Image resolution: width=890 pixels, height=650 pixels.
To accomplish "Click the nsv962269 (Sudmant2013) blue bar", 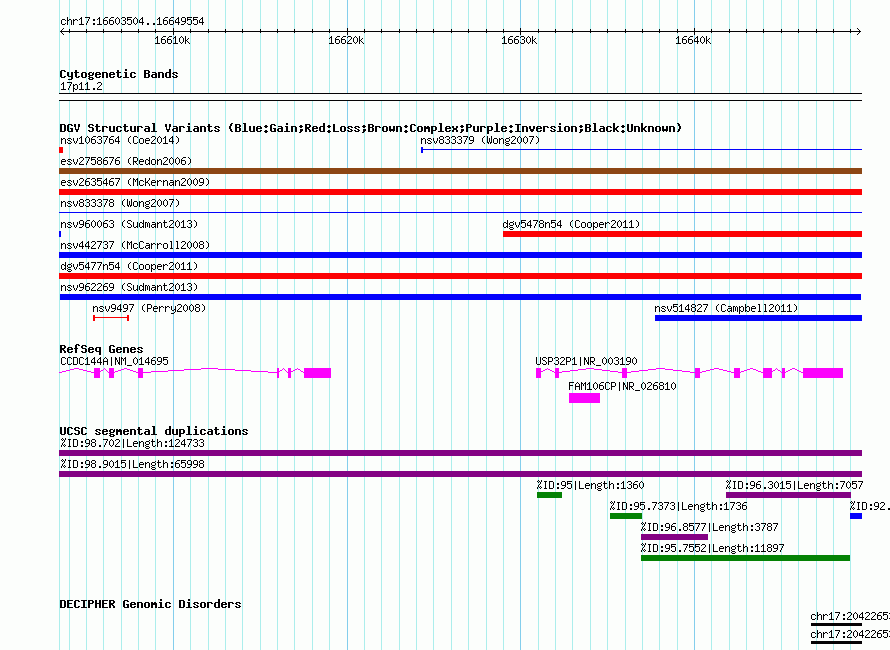I will pyautogui.click(x=460, y=297).
